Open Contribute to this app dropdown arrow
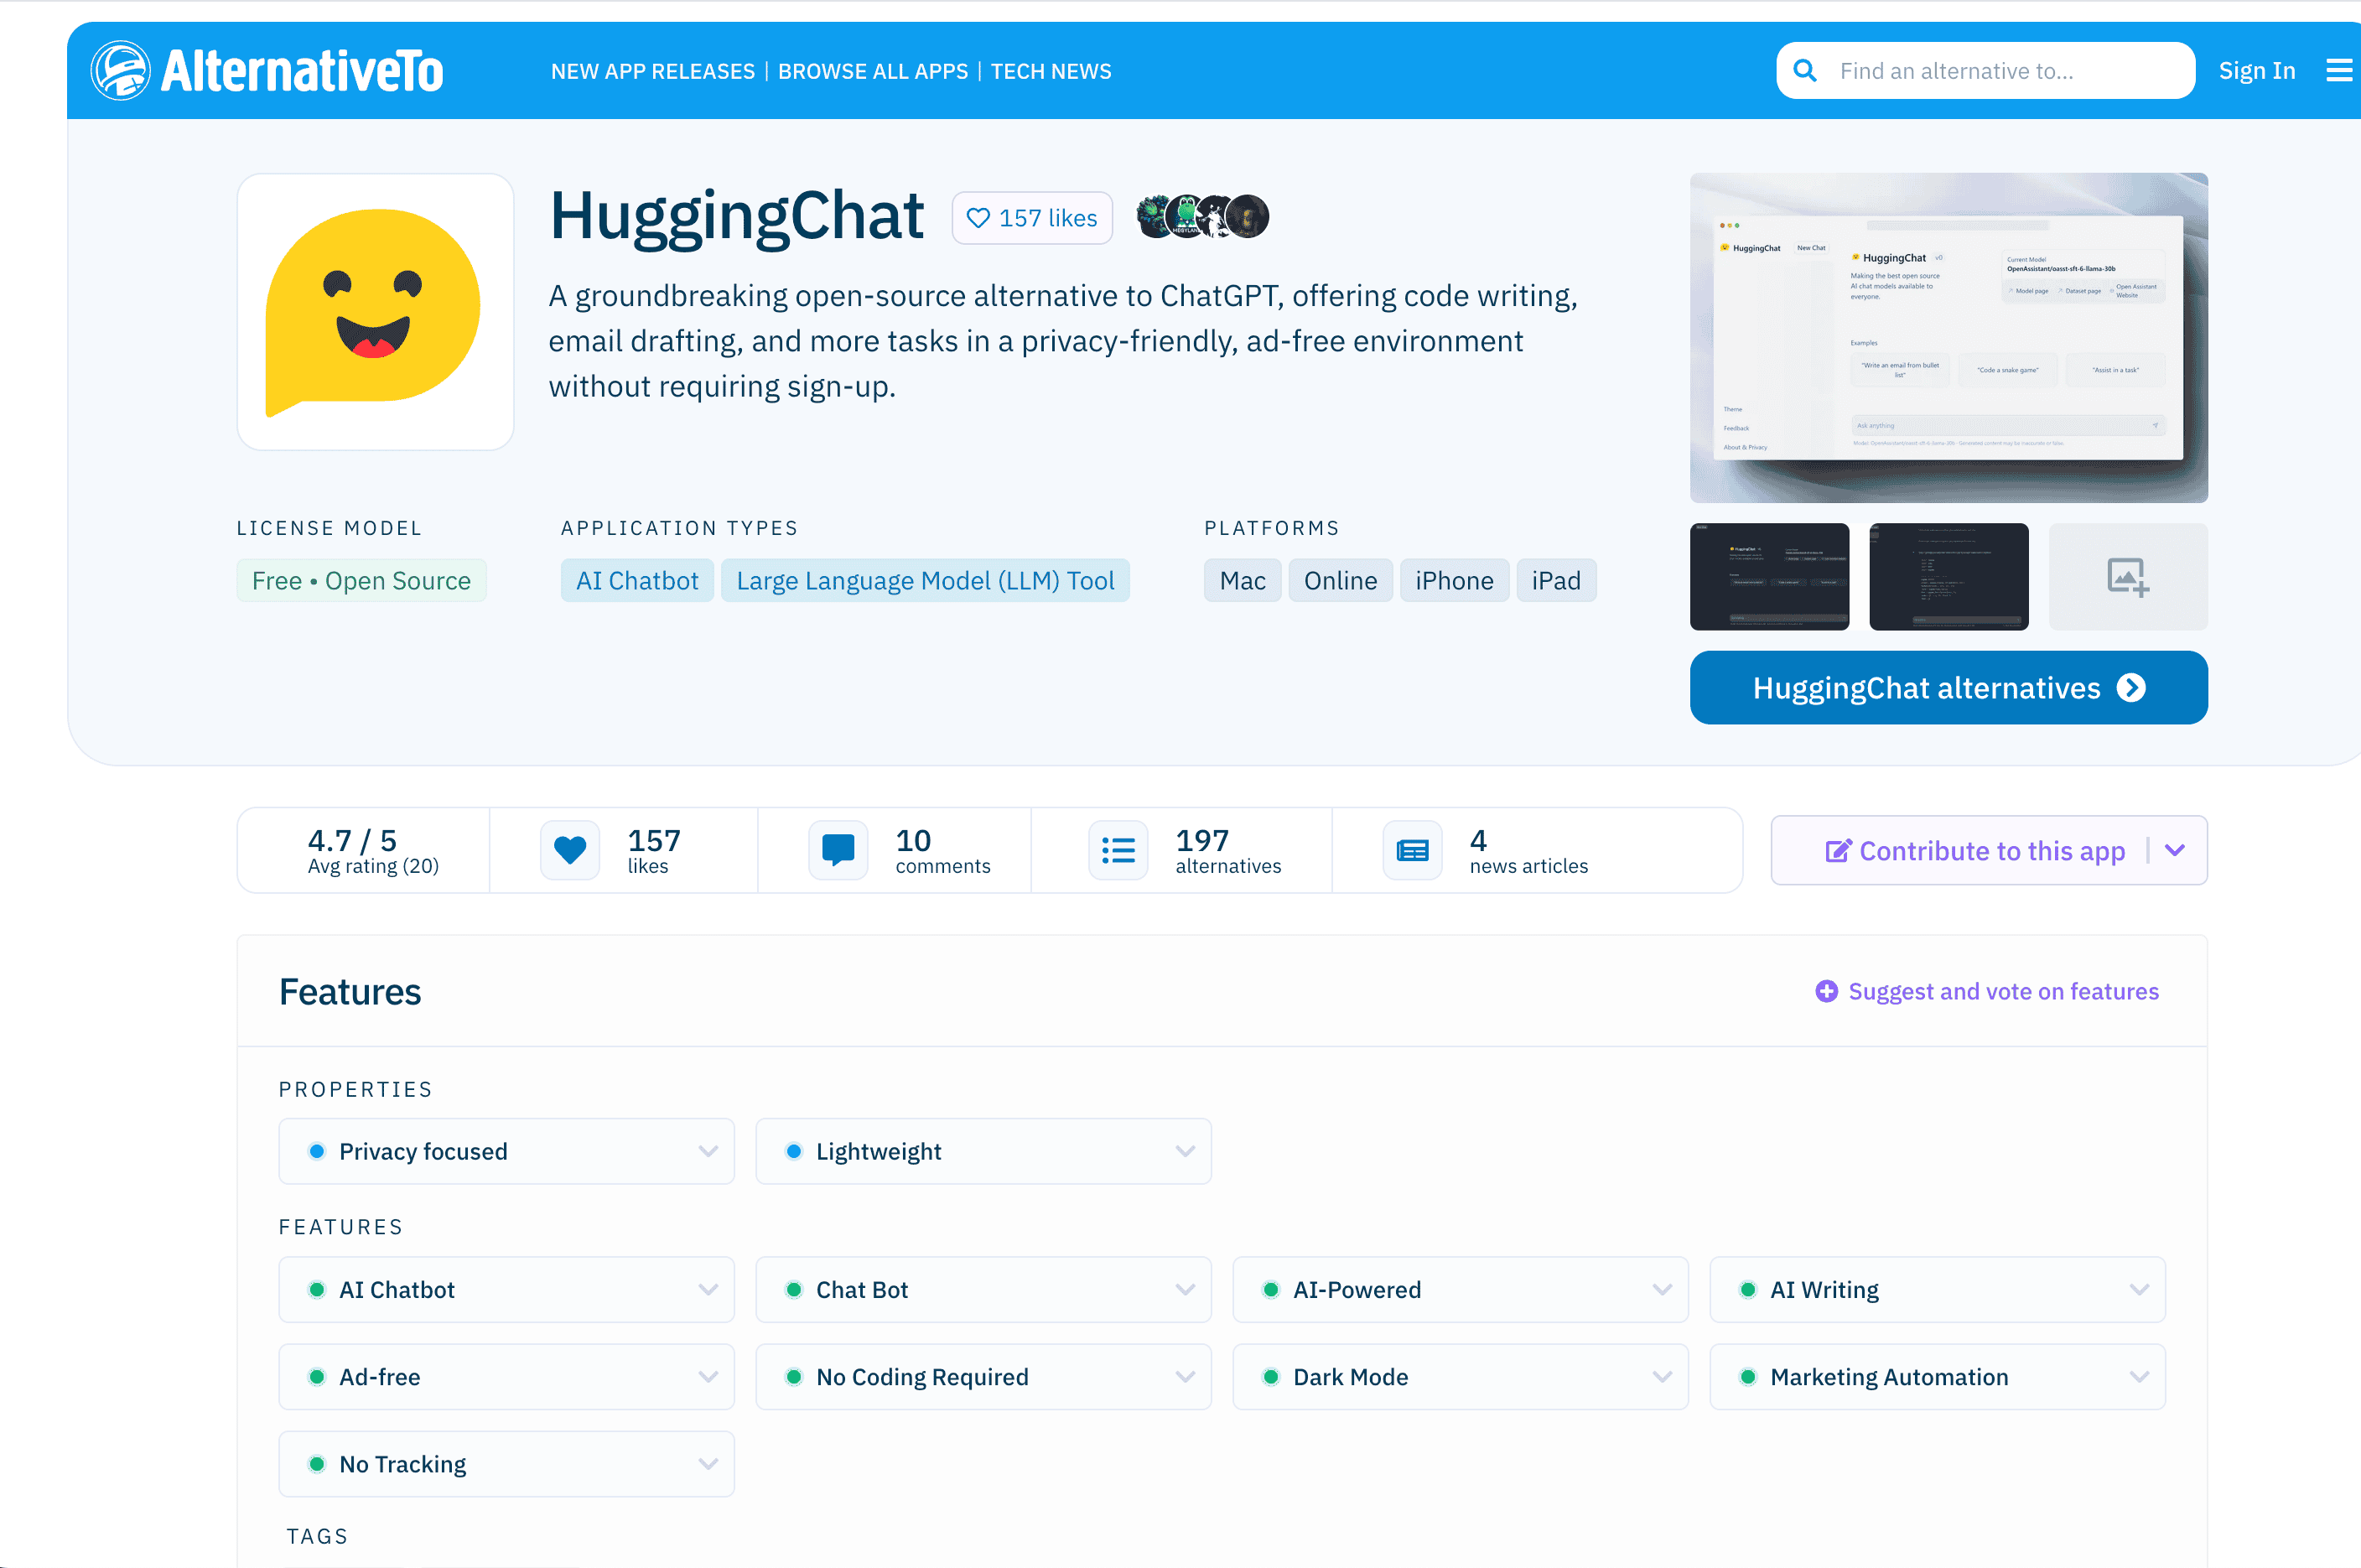The width and height of the screenshot is (2361, 1568). point(2175,850)
